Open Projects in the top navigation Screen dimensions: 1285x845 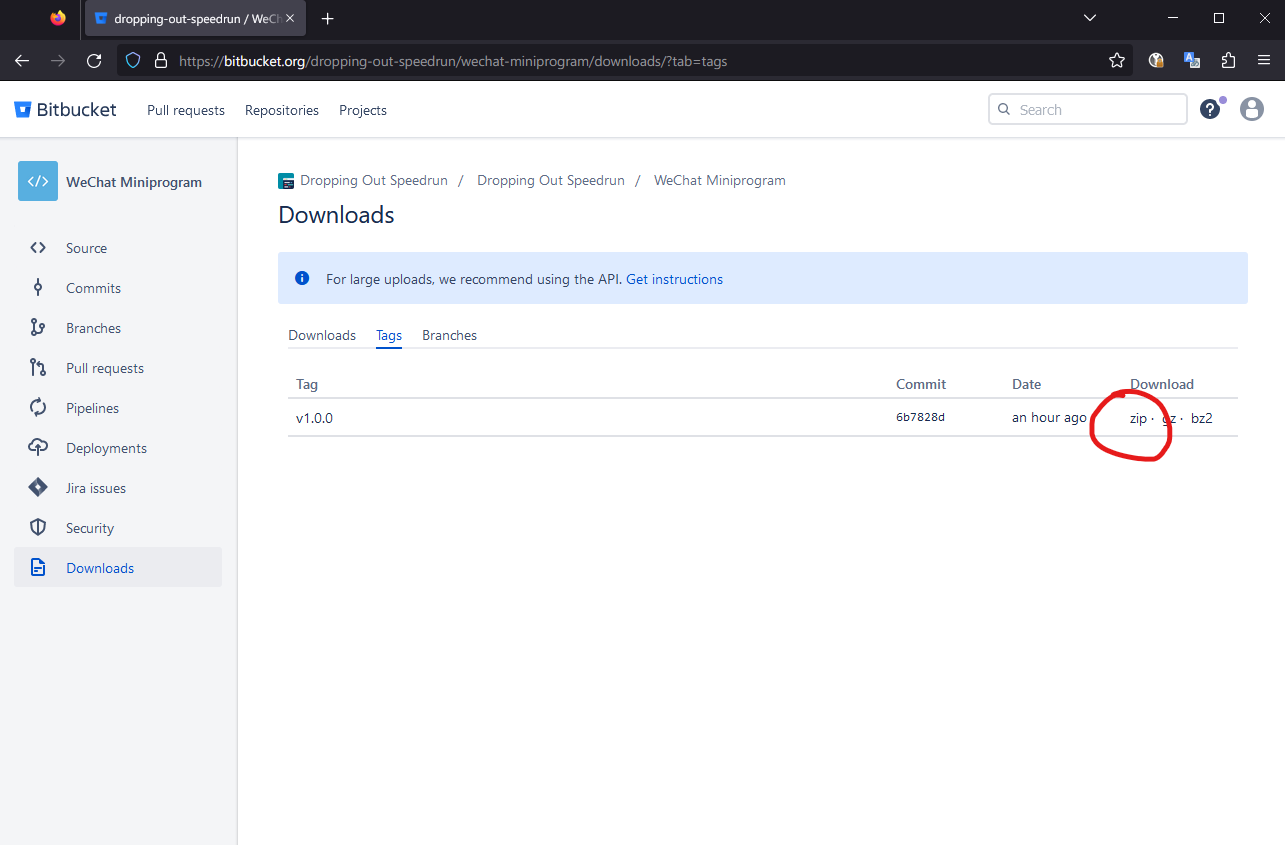click(x=363, y=110)
